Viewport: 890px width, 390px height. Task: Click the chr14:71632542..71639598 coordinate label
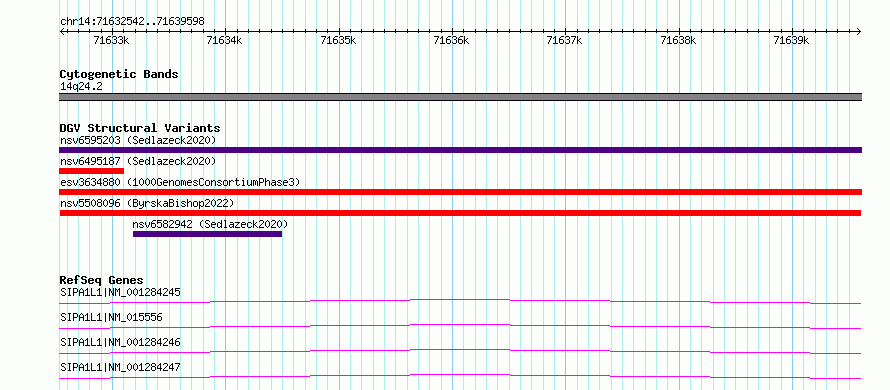point(132,22)
